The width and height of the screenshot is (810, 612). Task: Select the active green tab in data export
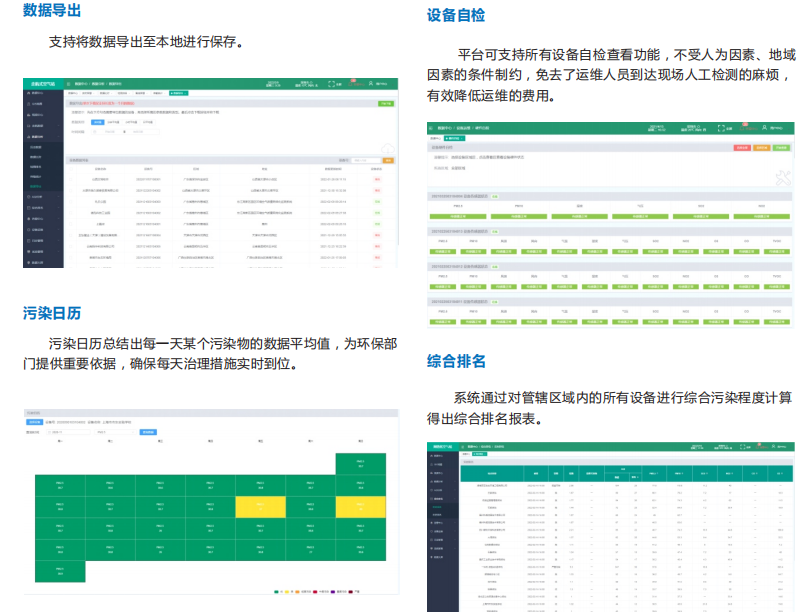(x=180, y=93)
